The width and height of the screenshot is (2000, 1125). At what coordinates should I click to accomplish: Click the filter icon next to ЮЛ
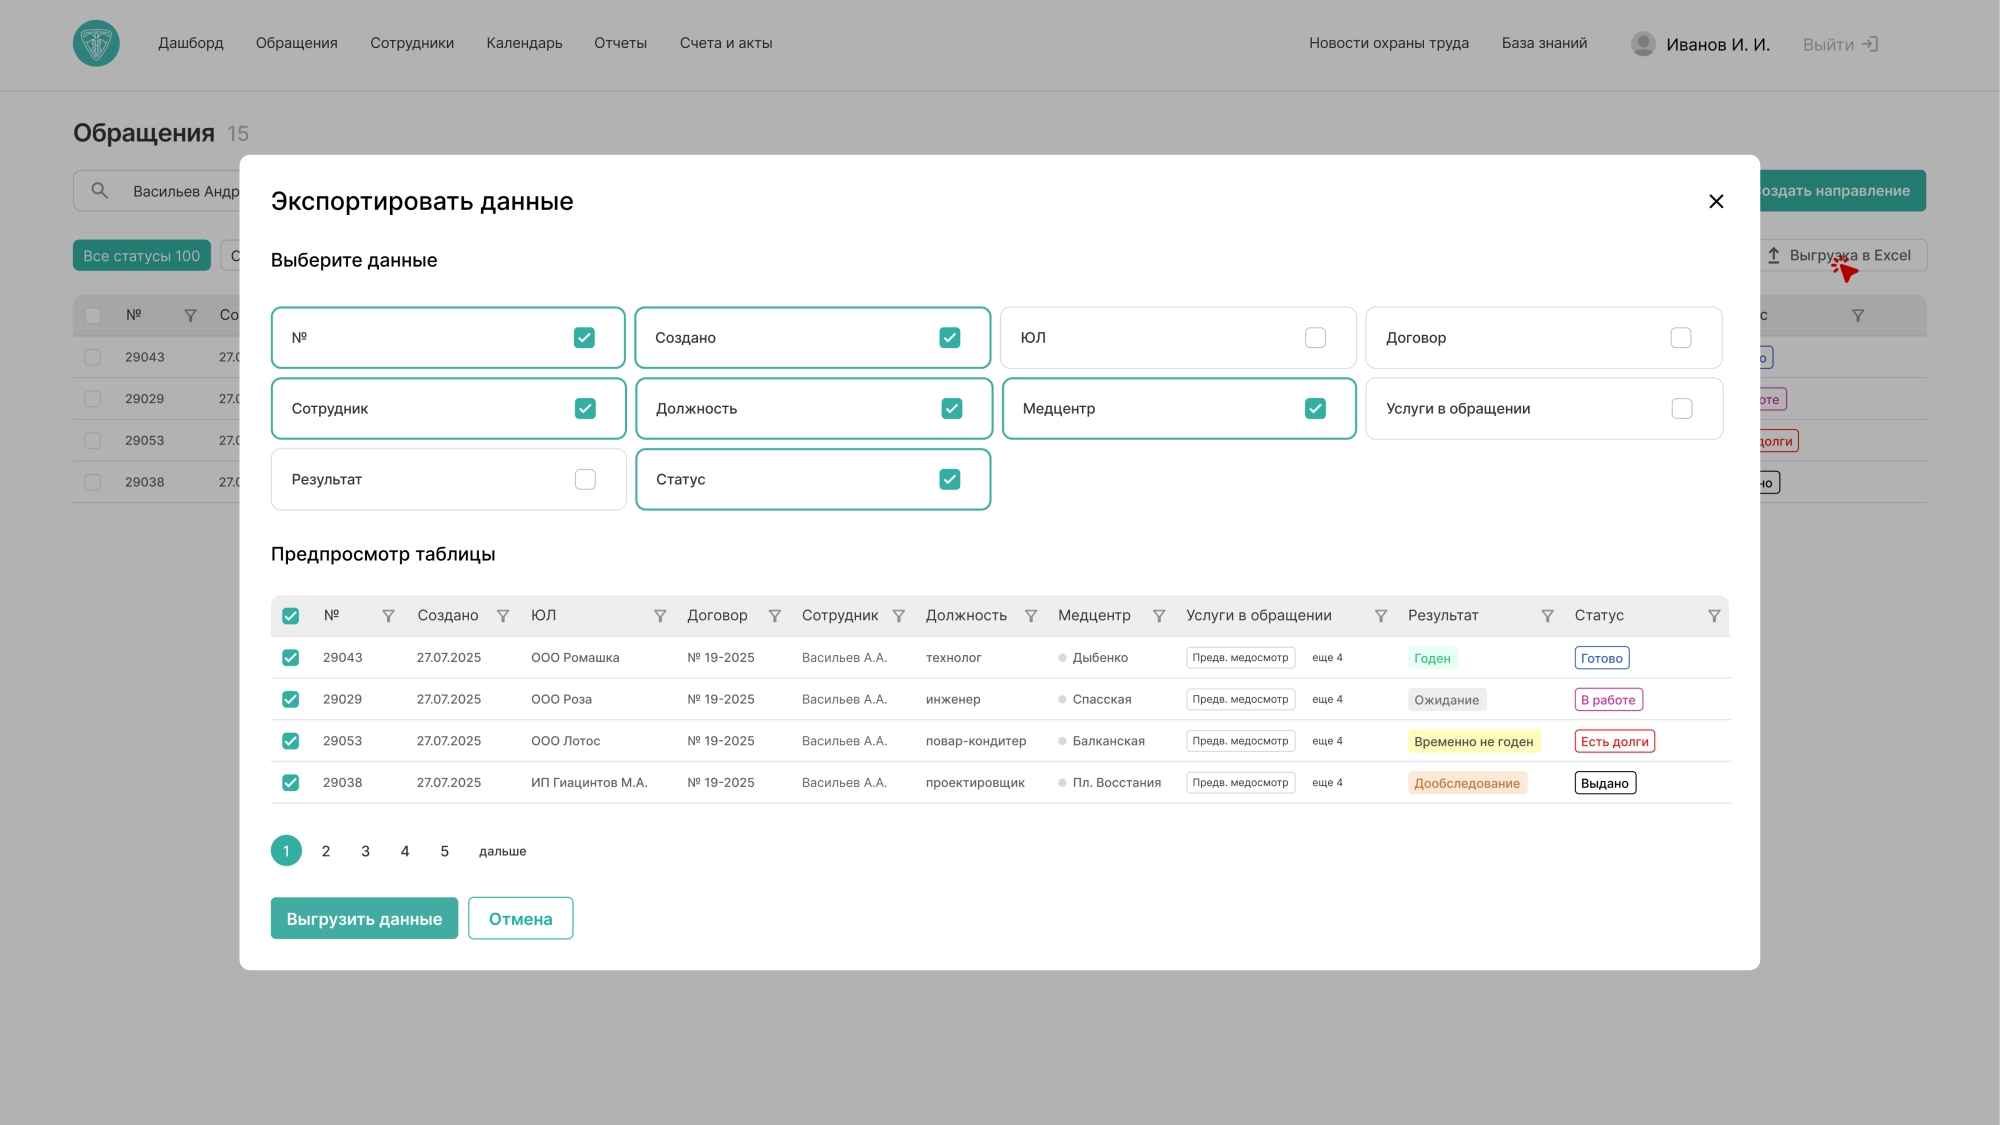[x=660, y=616]
